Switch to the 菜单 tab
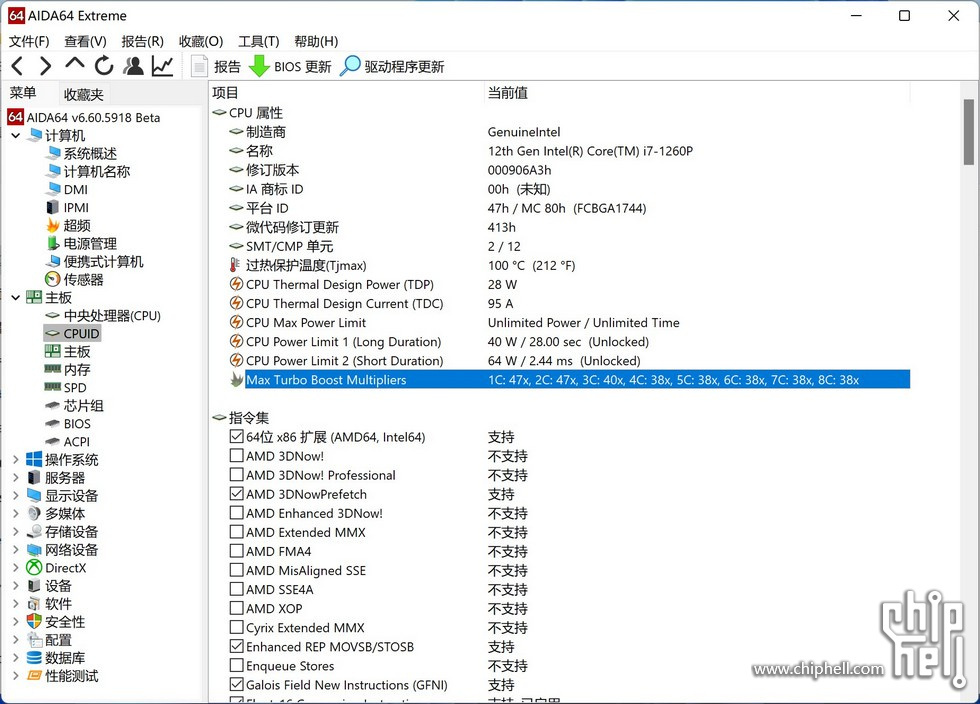This screenshot has width=980, height=704. tap(23, 93)
